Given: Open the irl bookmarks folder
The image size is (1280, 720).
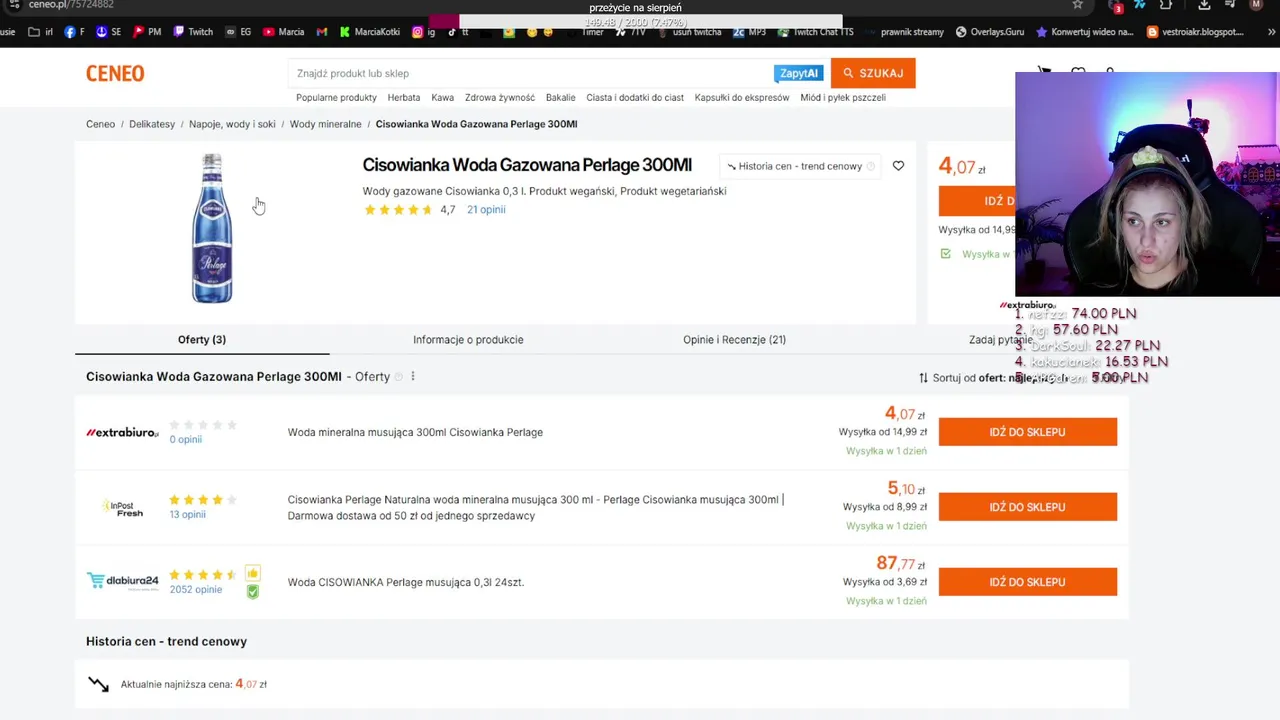Looking at the screenshot, I should point(41,32).
